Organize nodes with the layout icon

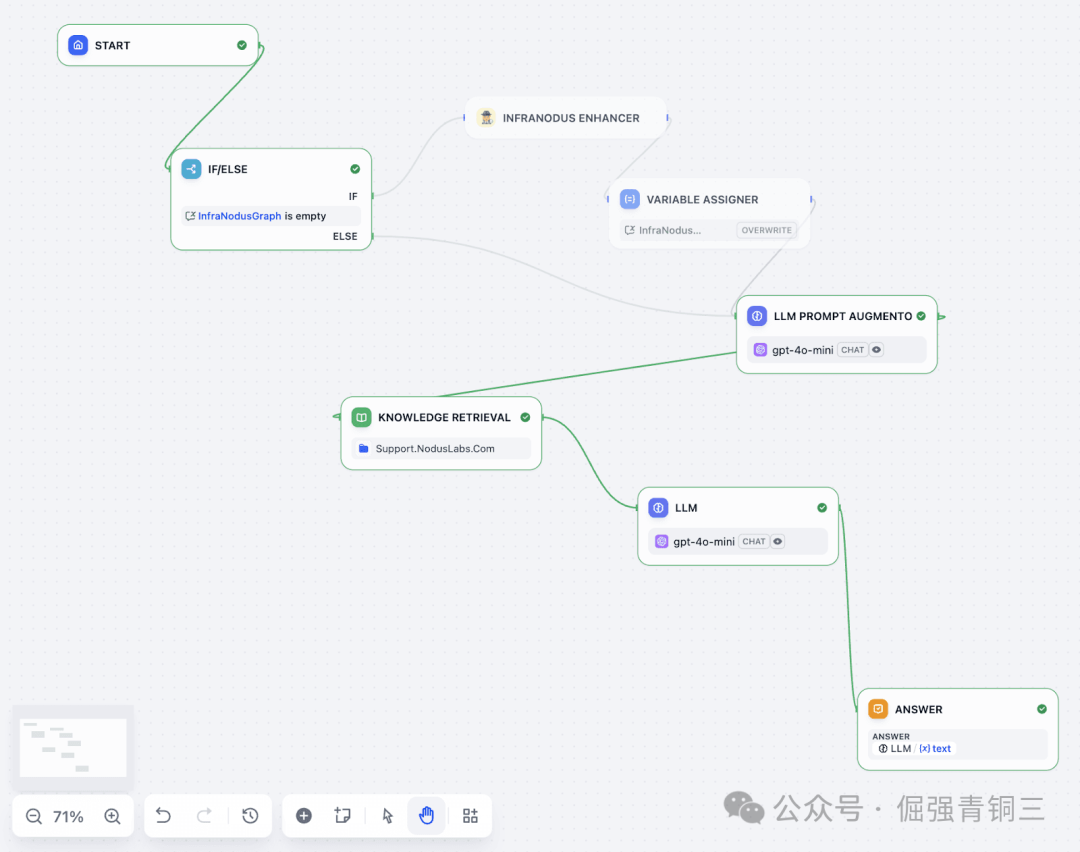pos(470,815)
